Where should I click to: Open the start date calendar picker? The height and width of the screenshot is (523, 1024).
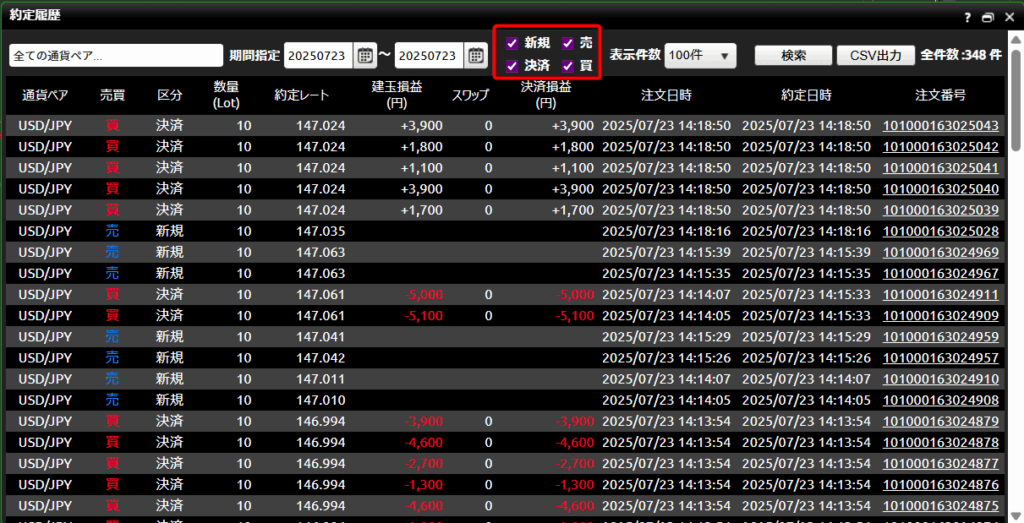pos(366,55)
